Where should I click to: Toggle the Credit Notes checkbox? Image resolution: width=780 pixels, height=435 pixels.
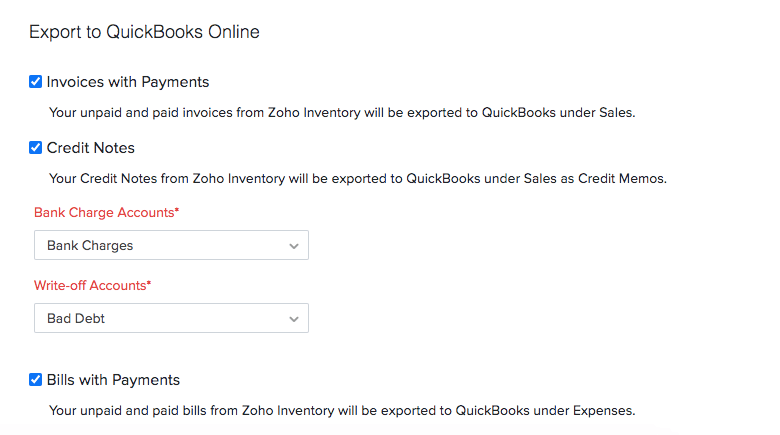tap(36, 148)
